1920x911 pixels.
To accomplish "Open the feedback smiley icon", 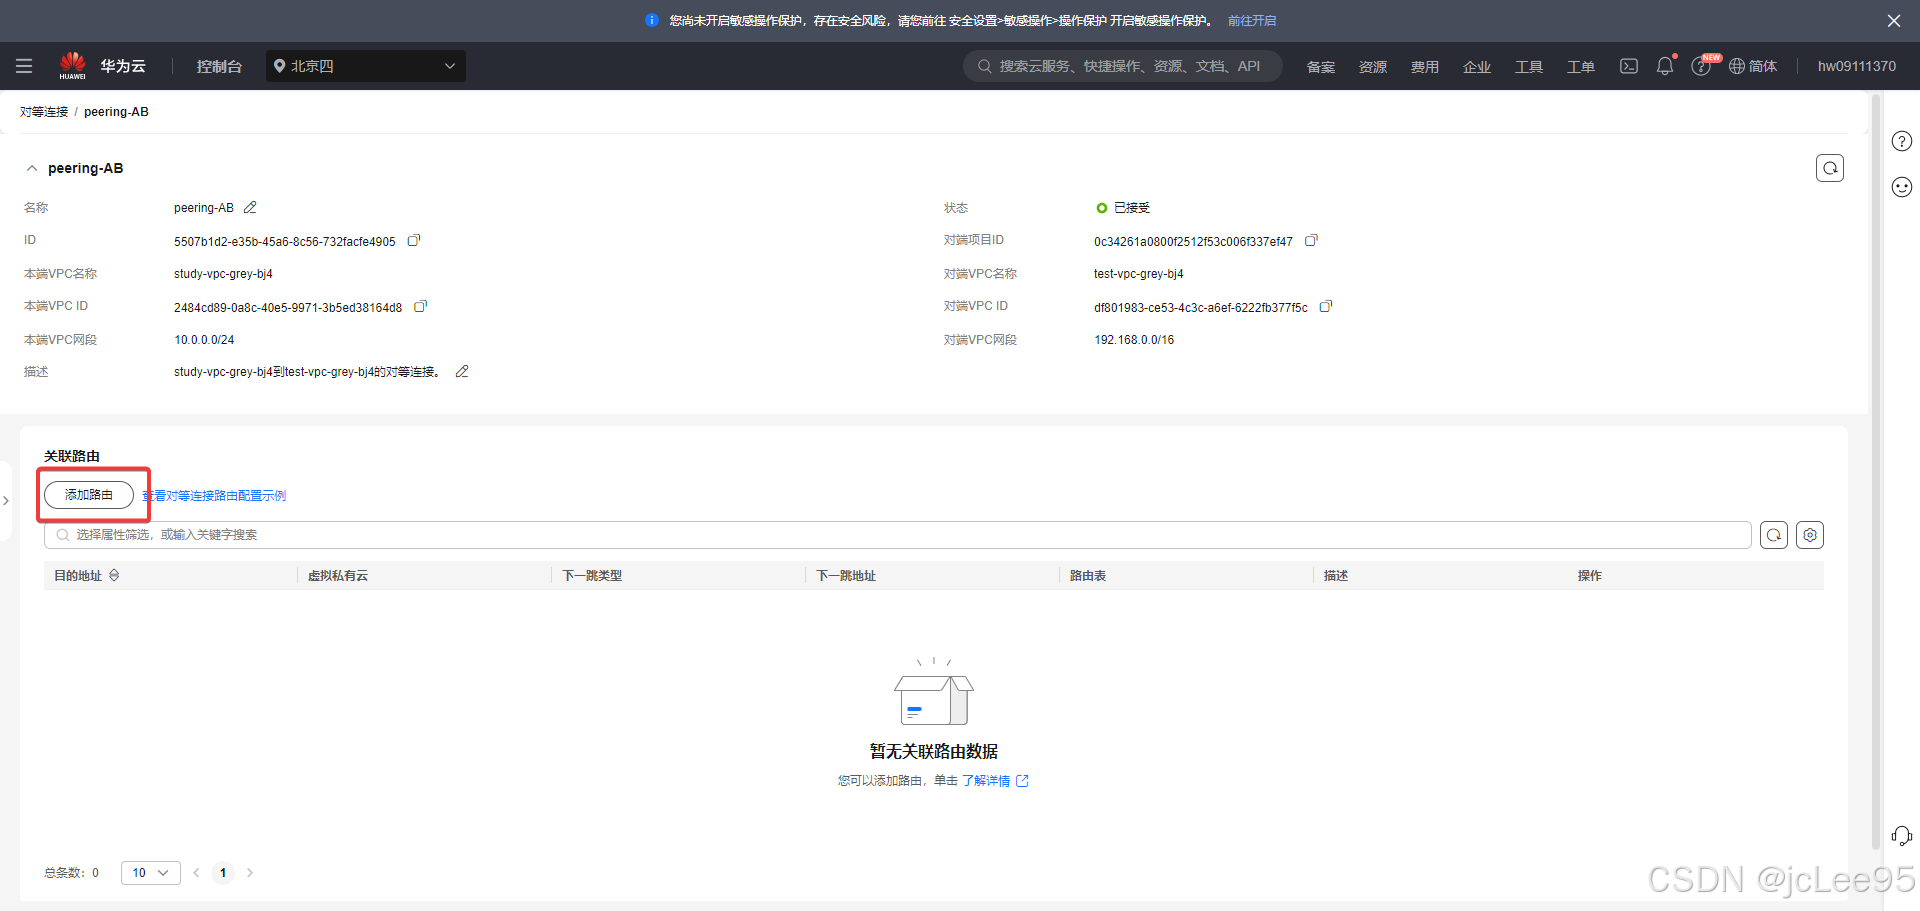I will (1902, 187).
